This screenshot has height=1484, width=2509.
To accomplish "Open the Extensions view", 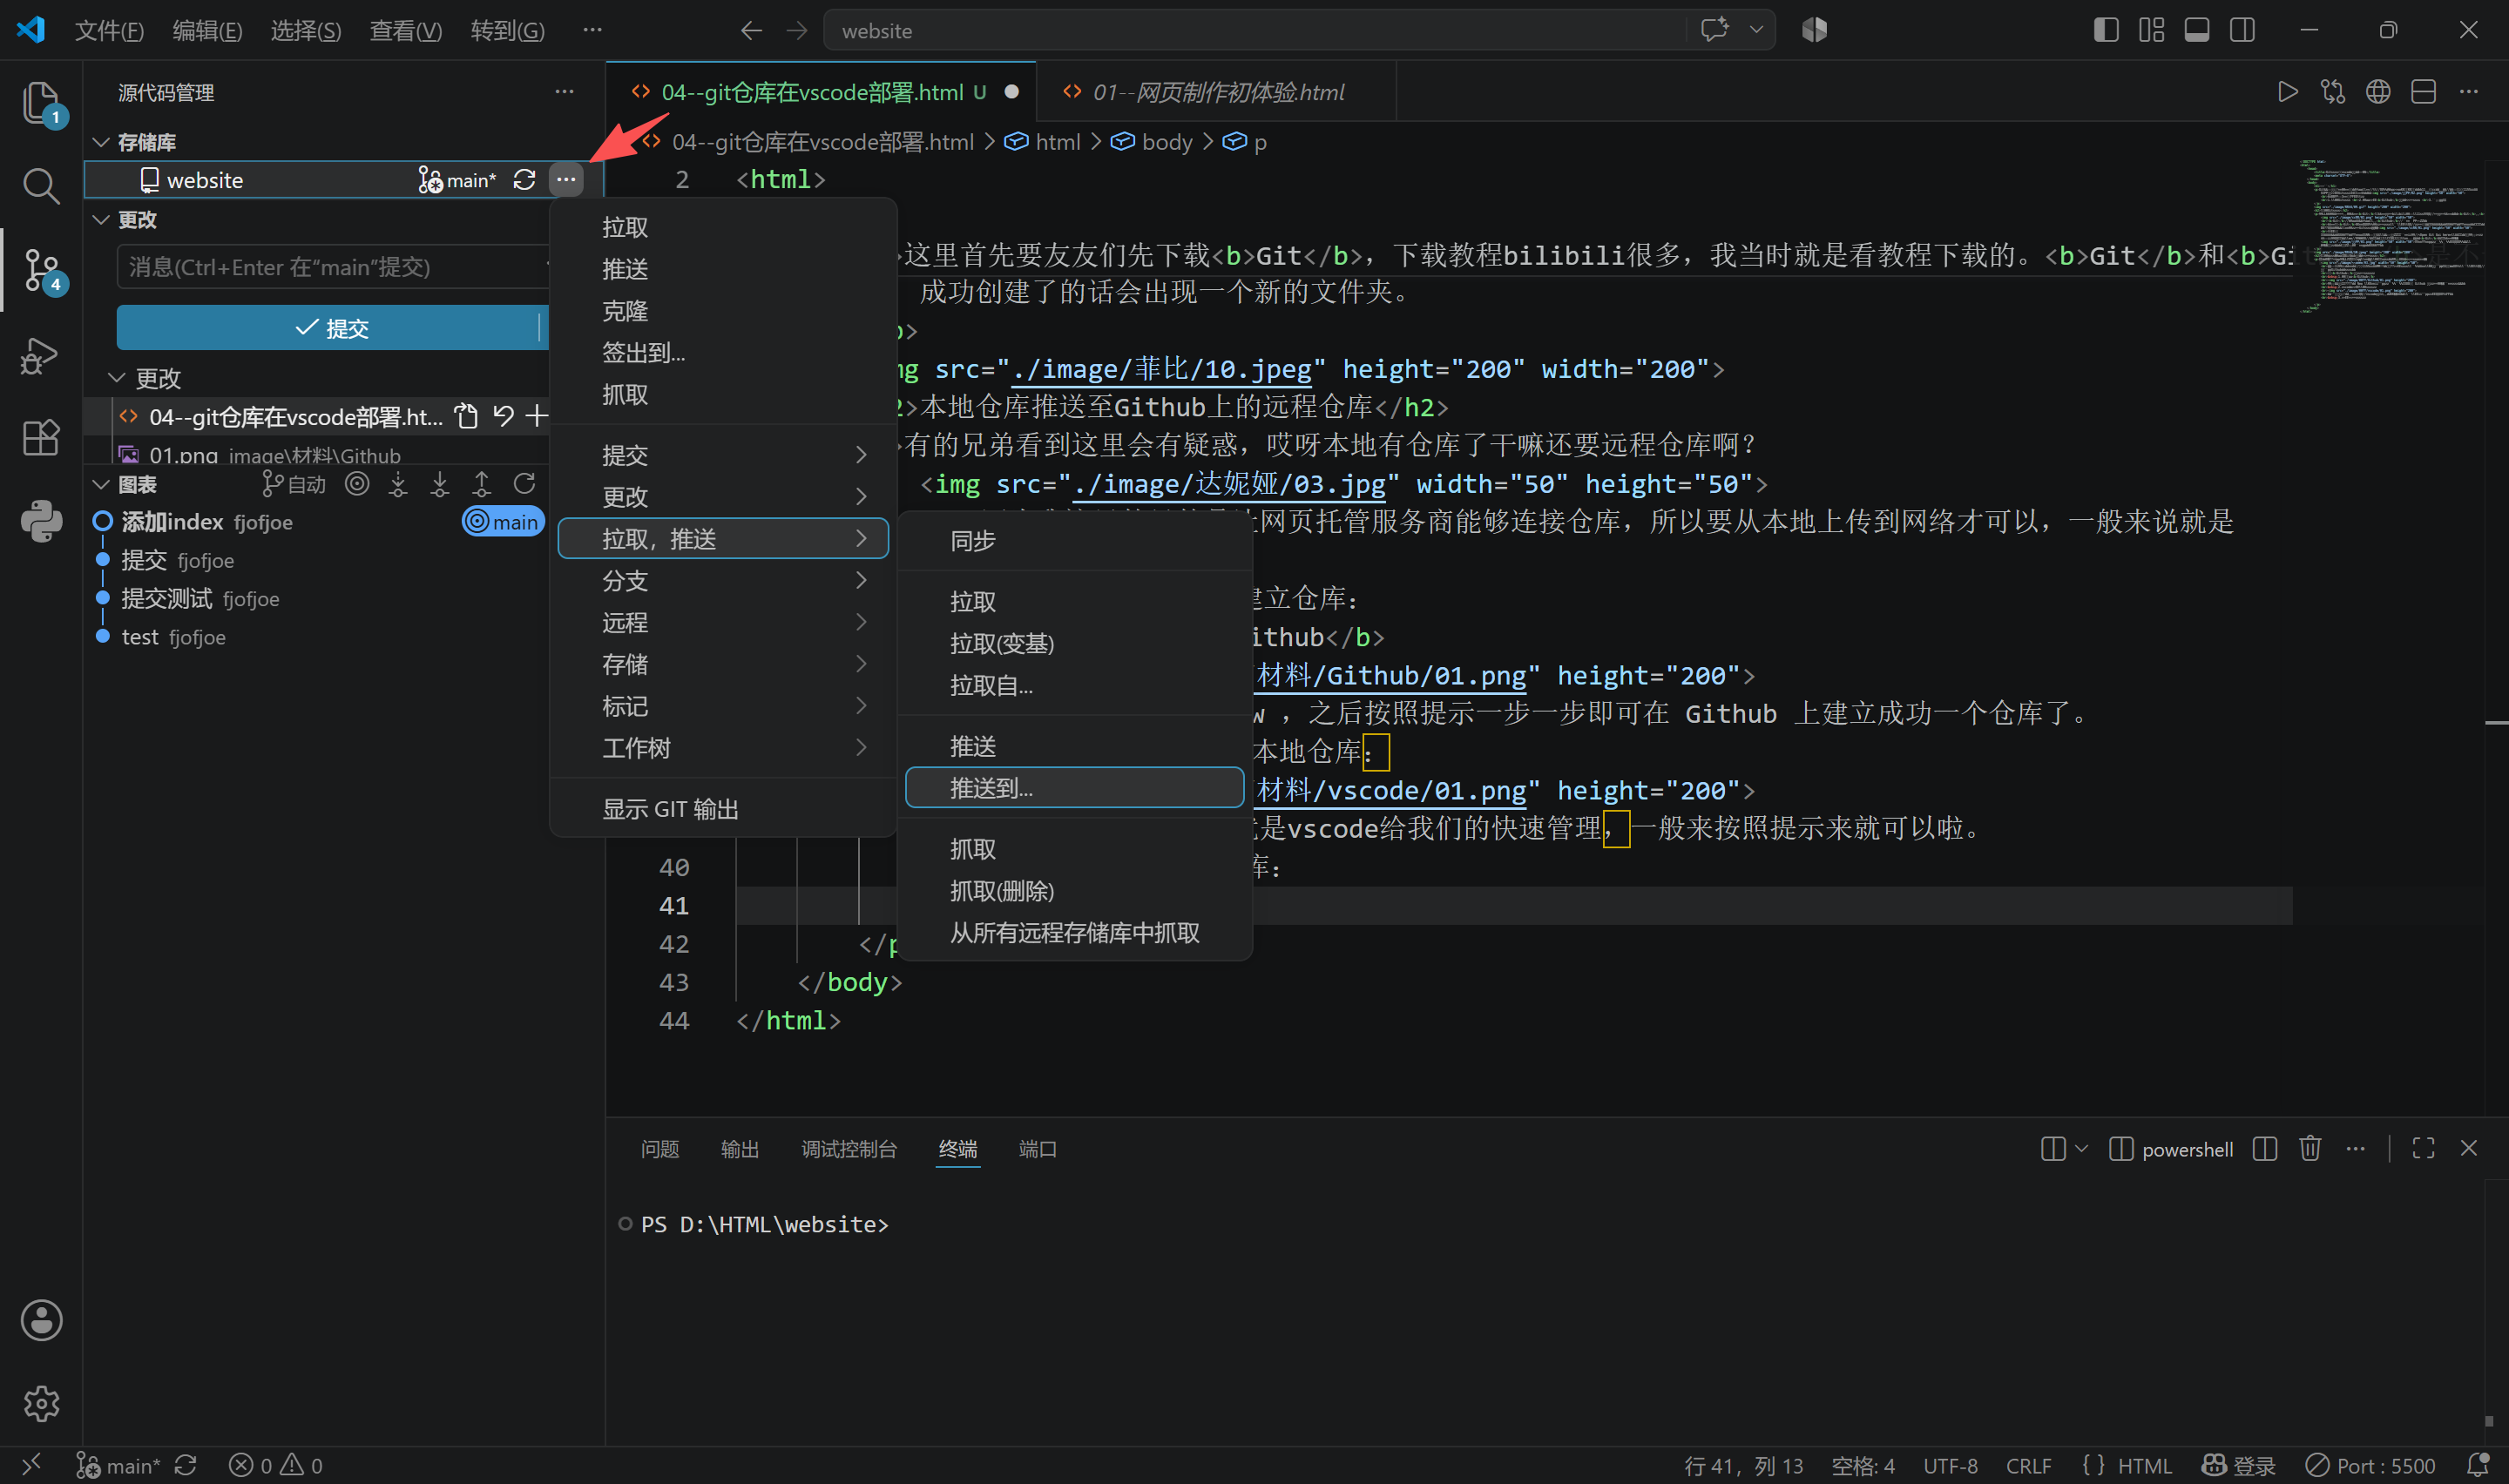I will (x=41, y=437).
